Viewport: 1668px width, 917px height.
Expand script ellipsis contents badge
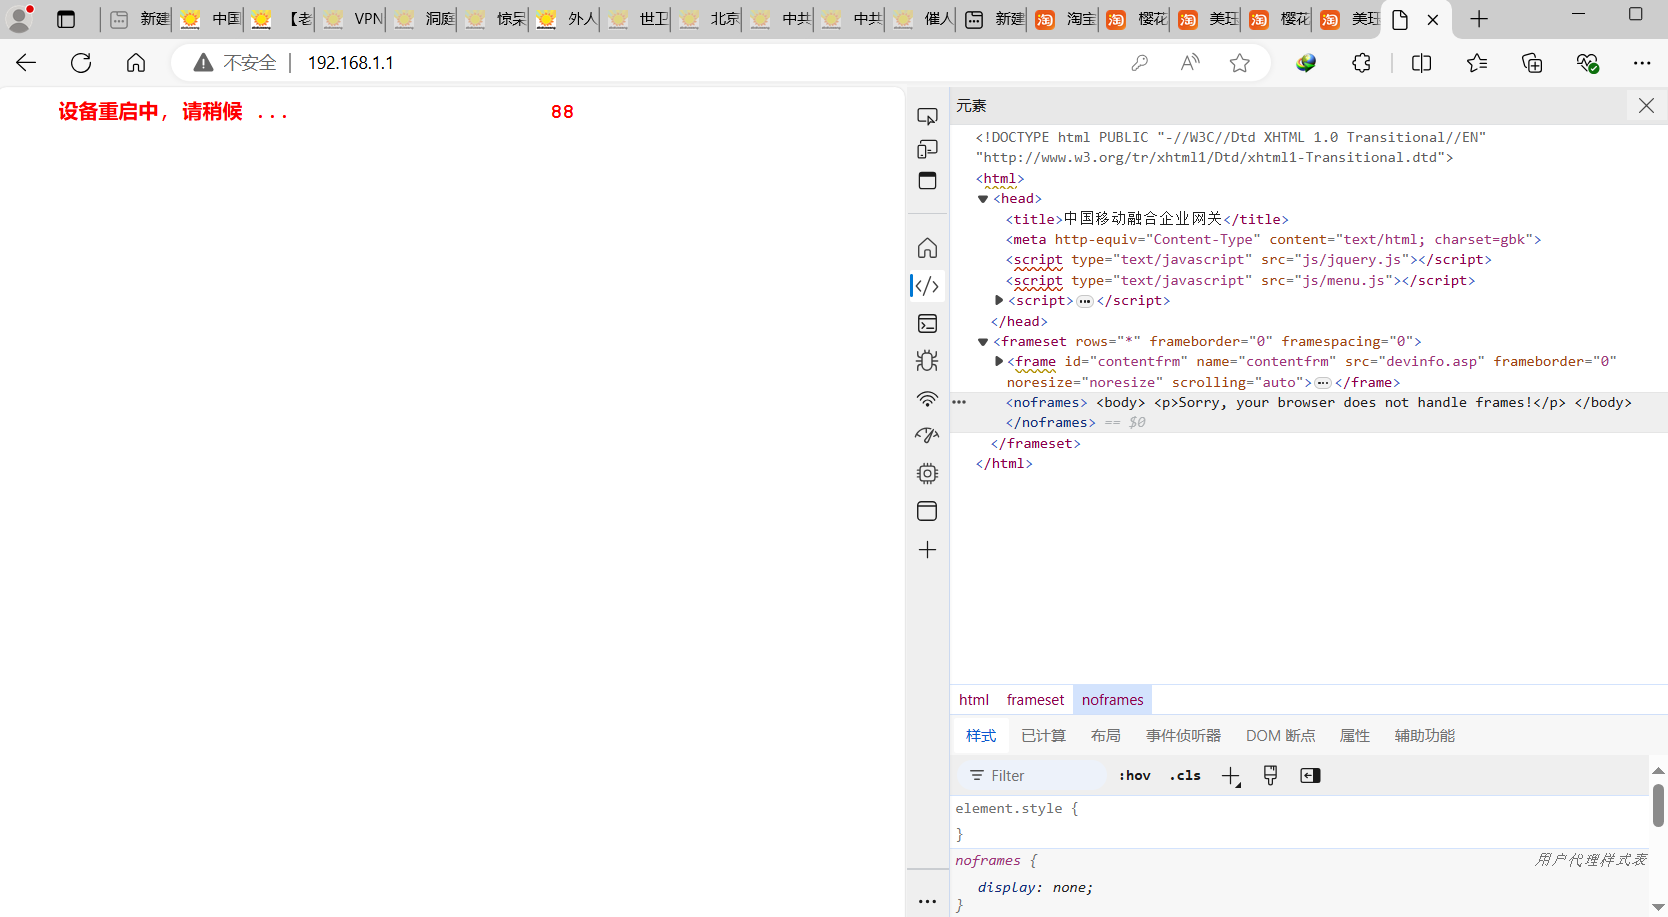tap(1085, 301)
